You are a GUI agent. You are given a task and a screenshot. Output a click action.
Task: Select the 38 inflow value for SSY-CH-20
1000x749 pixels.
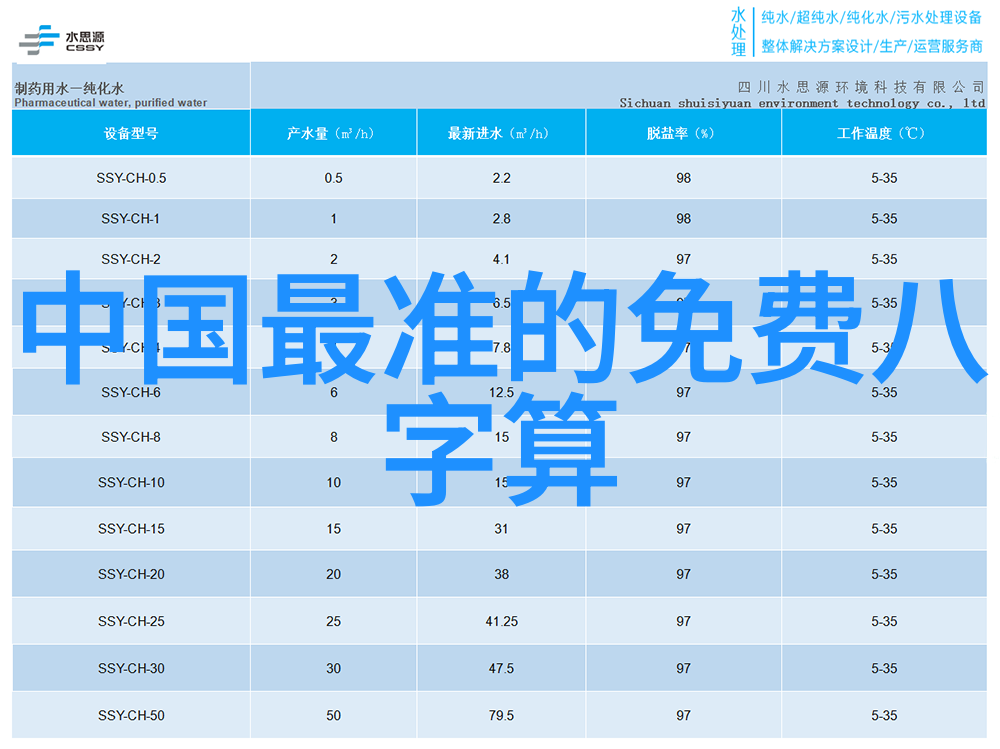pos(501,574)
